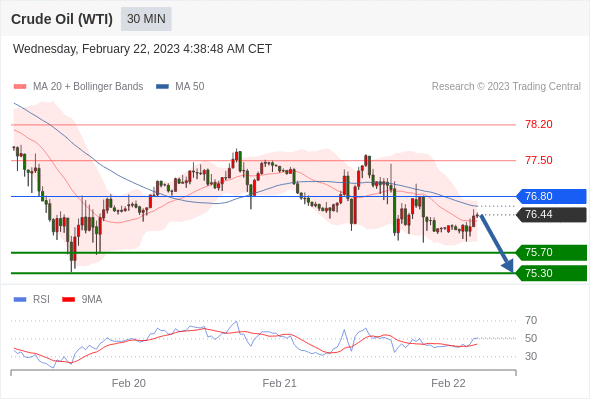
Task: Click the red 9MA legend swatch
Action: pyautogui.click(x=68, y=300)
